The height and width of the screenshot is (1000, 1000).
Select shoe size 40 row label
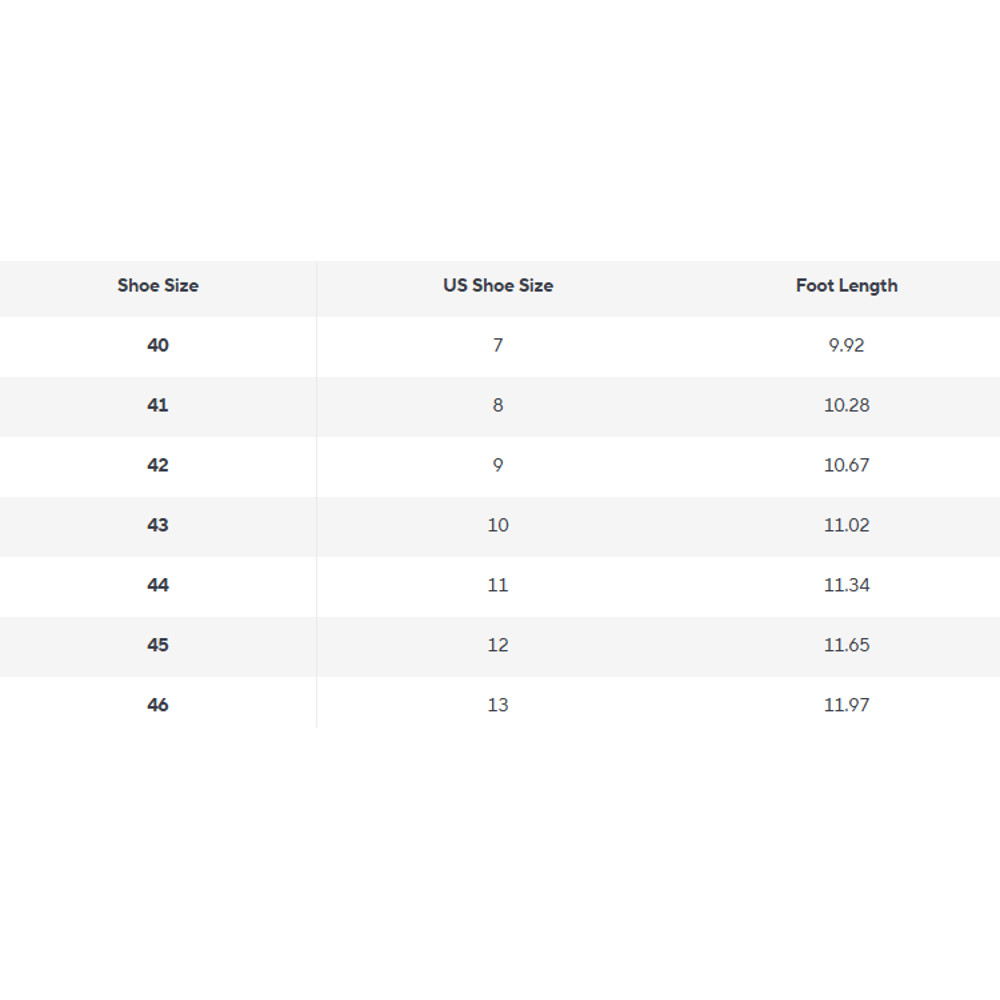tap(158, 345)
